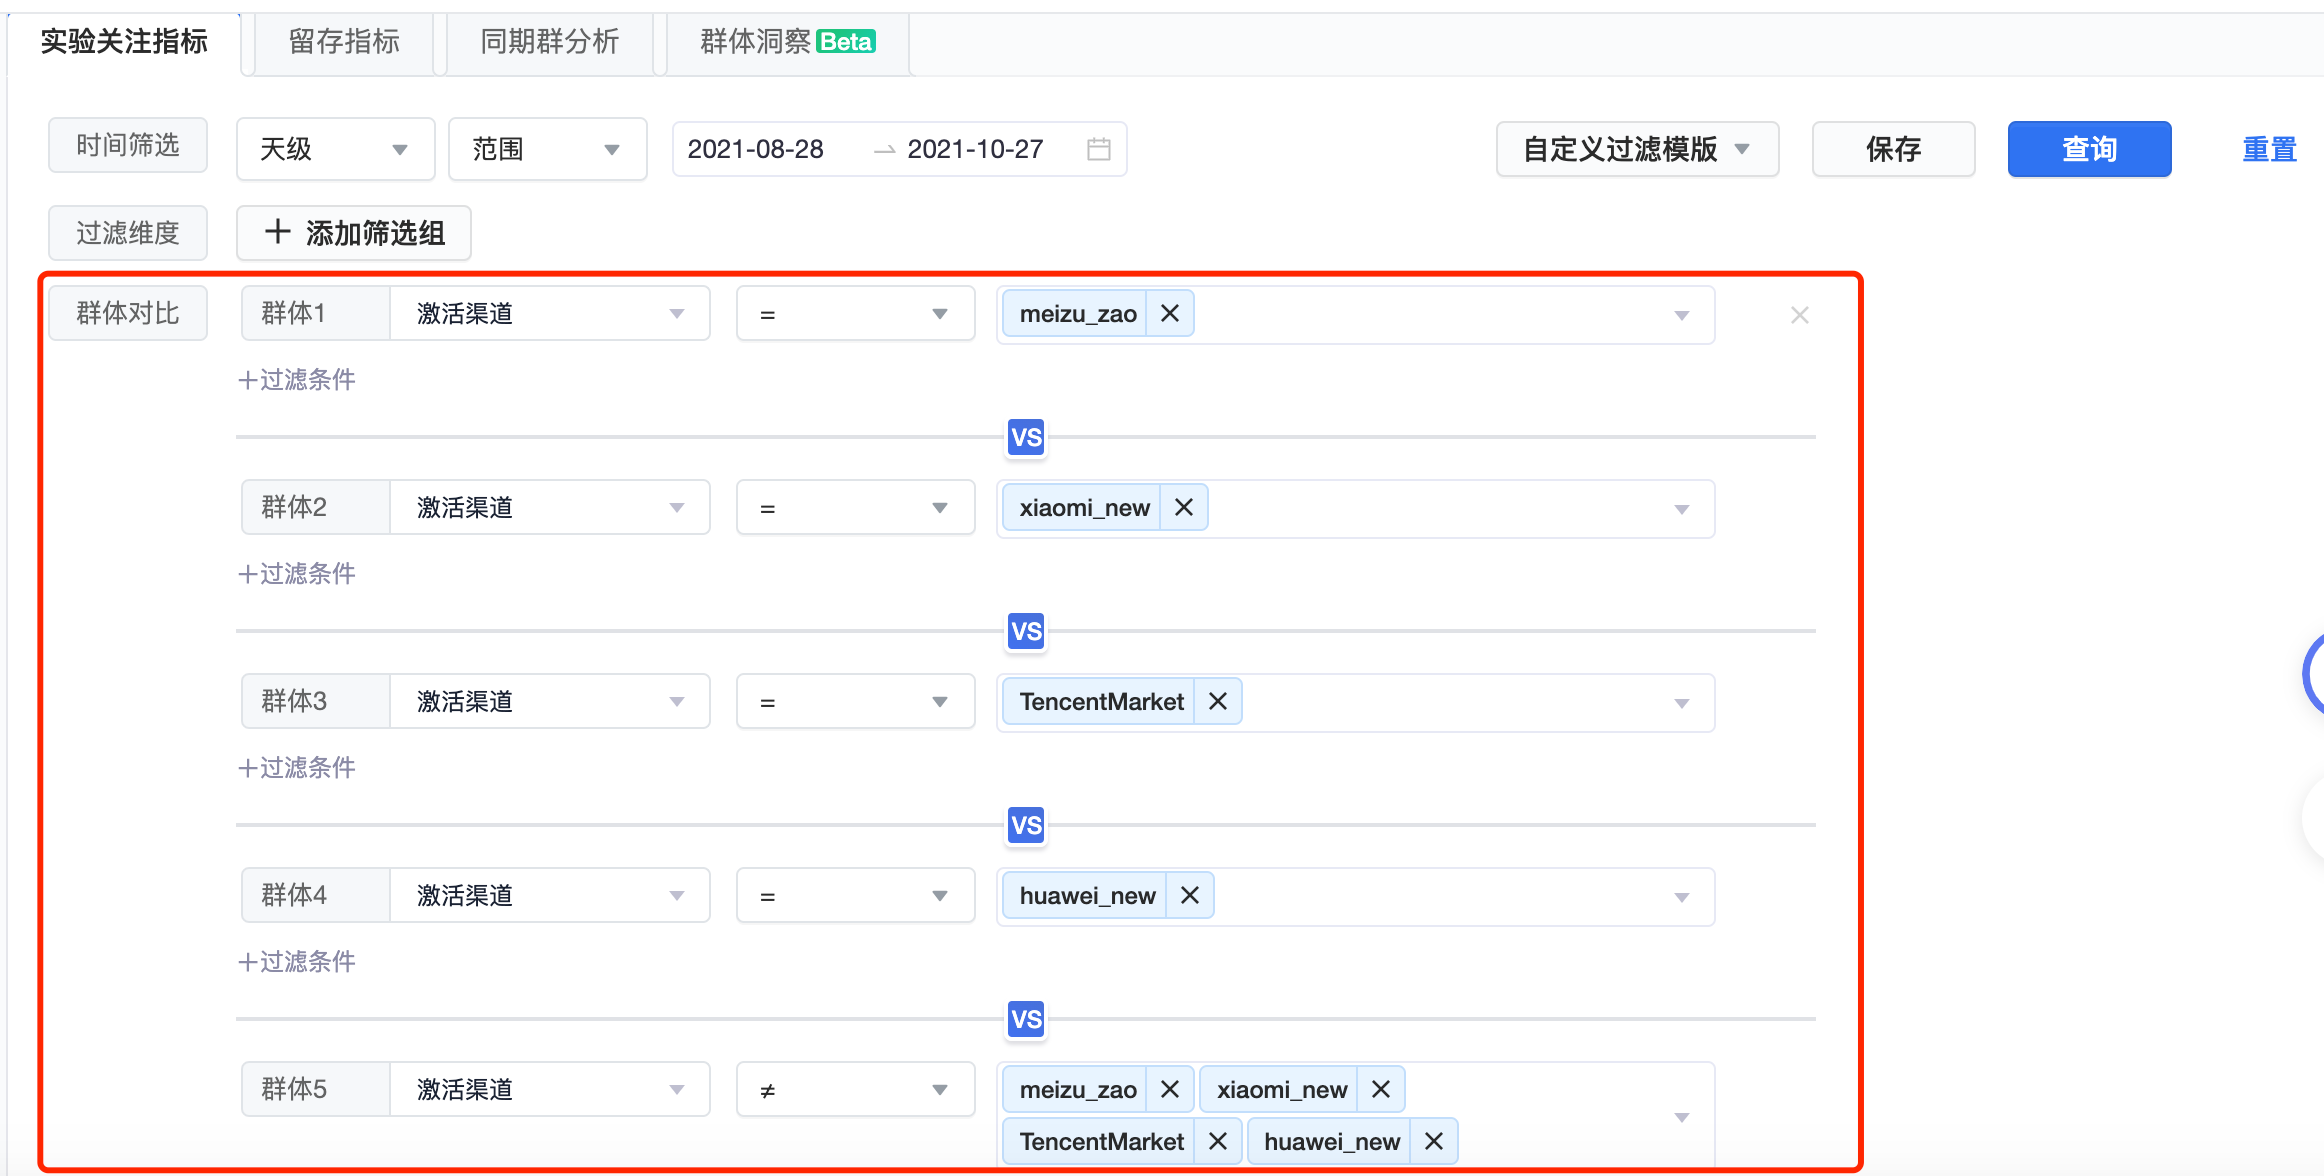Expand 群体5 value list arrow
Screen dimensions: 2324x1176
click(1682, 1117)
